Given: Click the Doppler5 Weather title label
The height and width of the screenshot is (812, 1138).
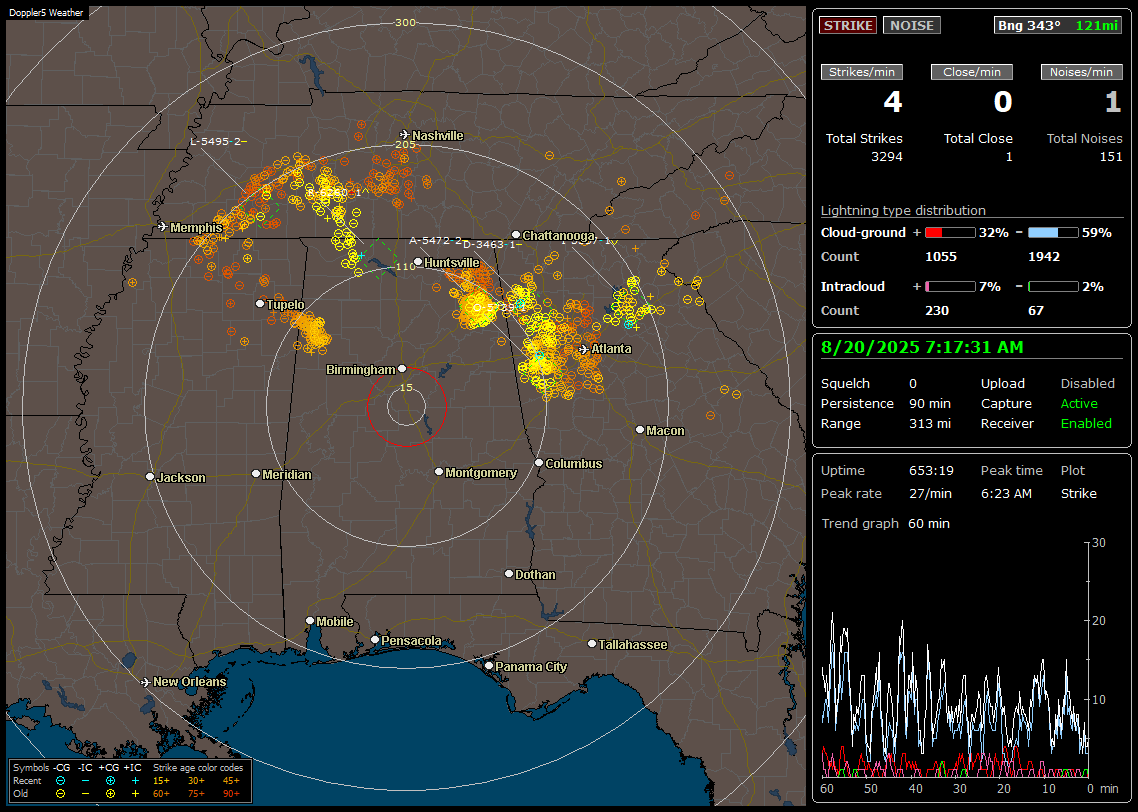Looking at the screenshot, I should click(x=46, y=13).
